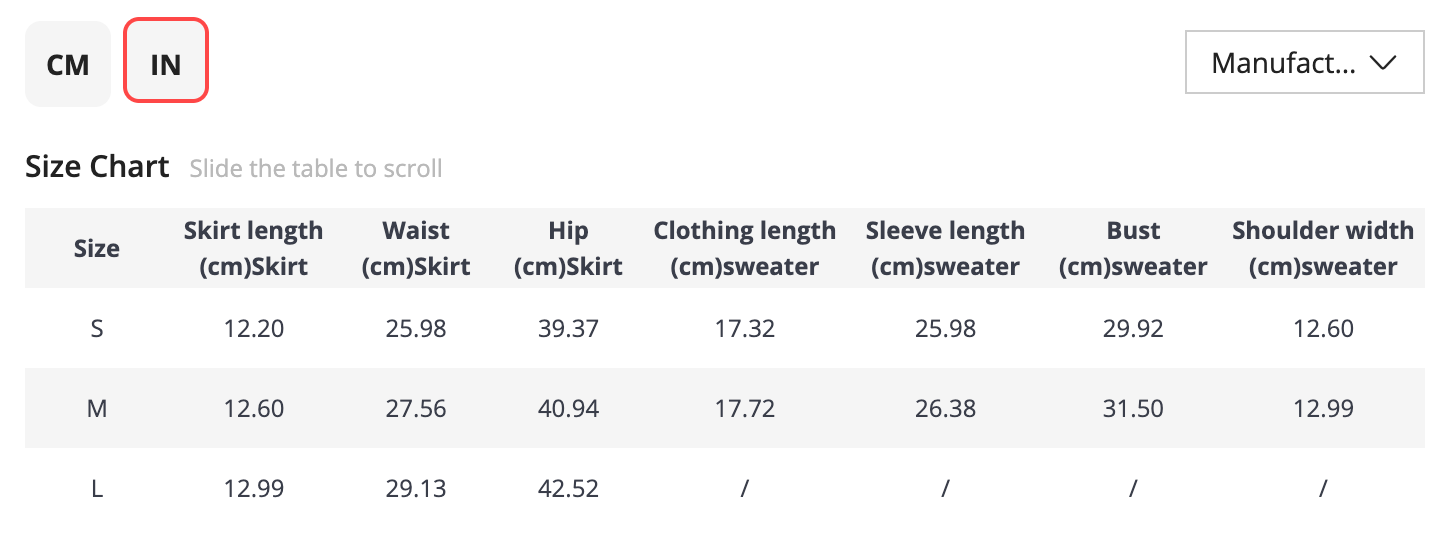Click the 29.13 waist value for L
This screenshot has height=544, width=1444.
(416, 489)
